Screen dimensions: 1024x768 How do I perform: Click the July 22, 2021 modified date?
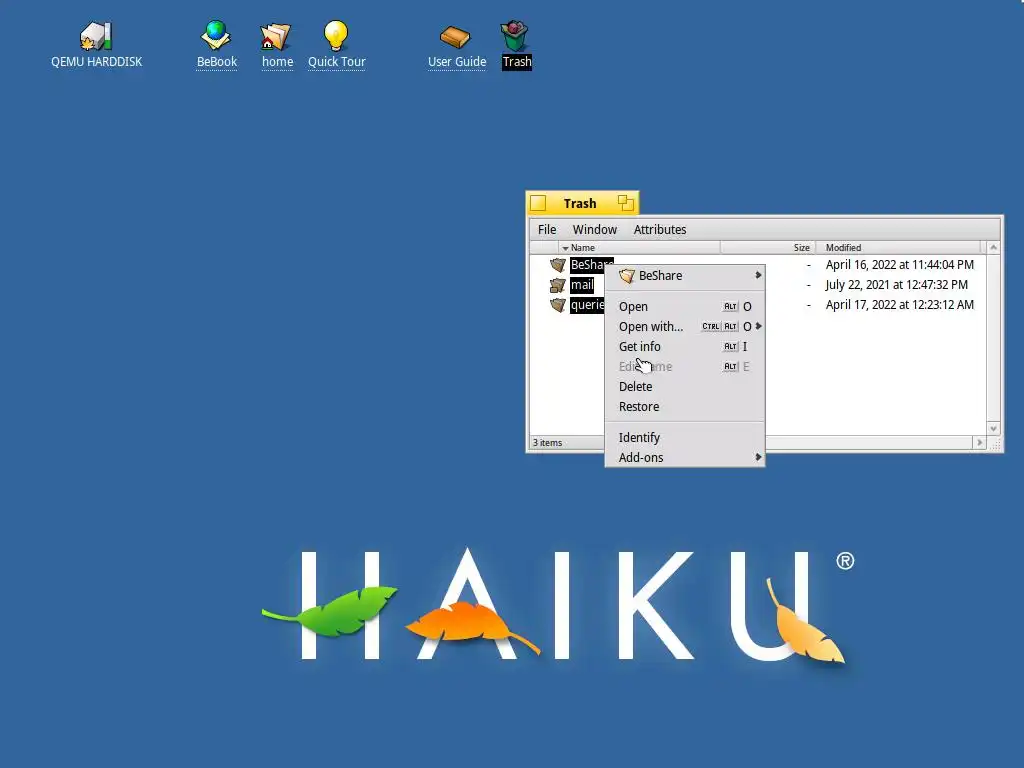pyautogui.click(x=896, y=285)
